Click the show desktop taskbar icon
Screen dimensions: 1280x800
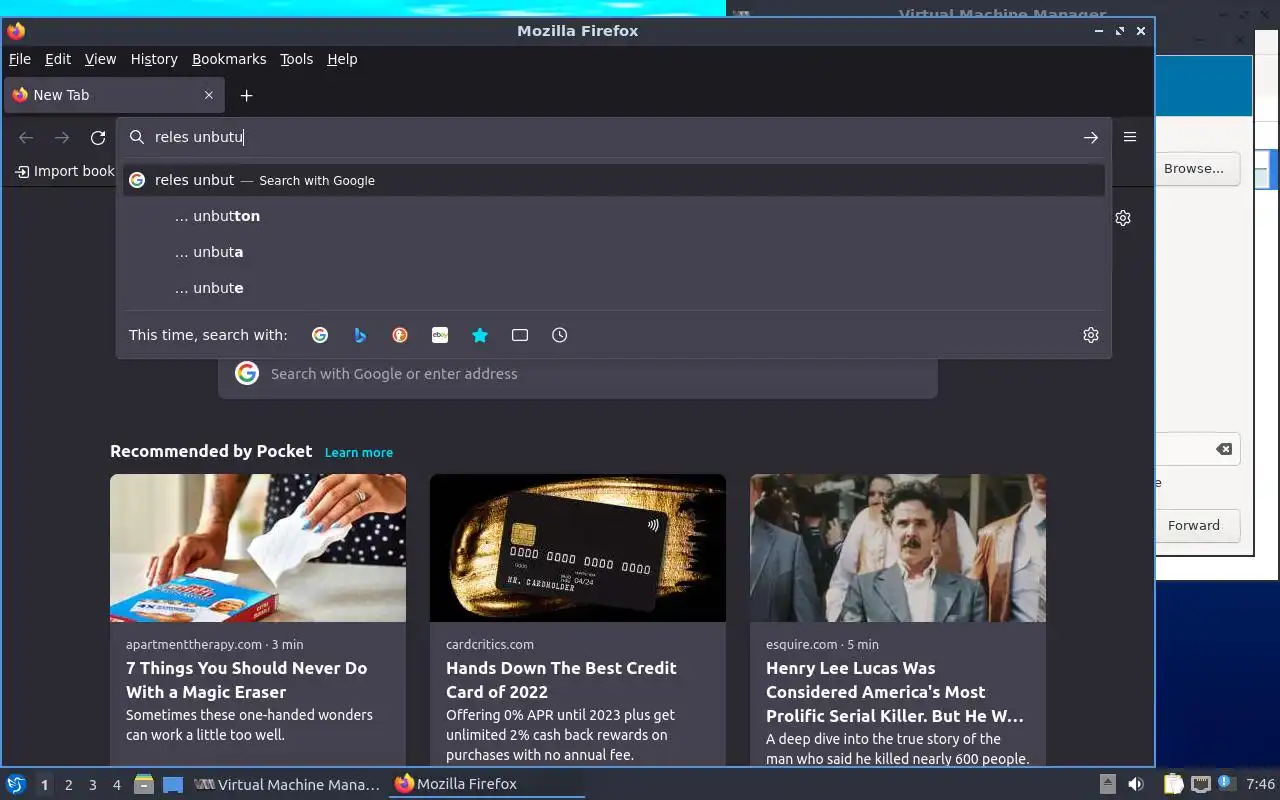172,784
